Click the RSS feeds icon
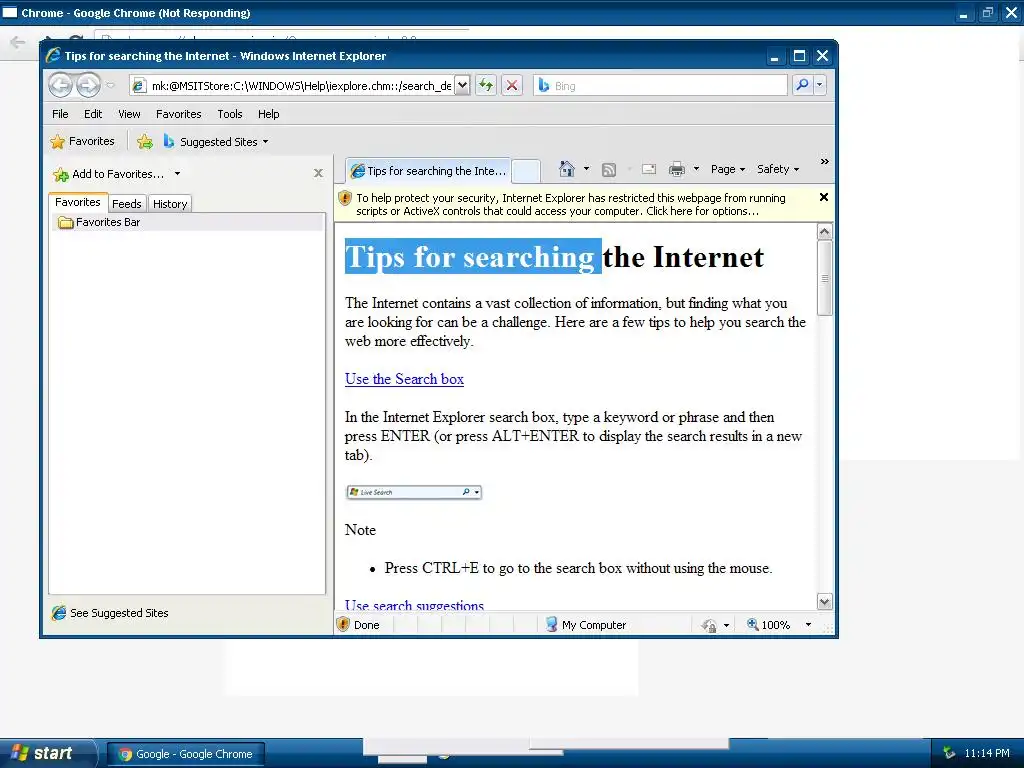 (x=609, y=170)
